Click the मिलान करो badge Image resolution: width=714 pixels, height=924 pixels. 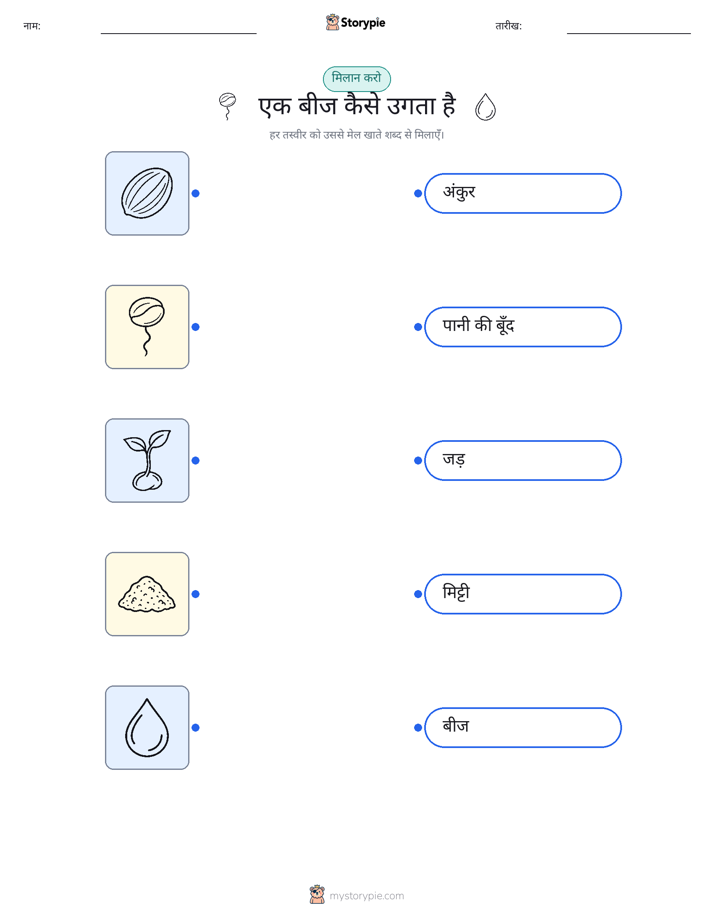[x=356, y=78]
